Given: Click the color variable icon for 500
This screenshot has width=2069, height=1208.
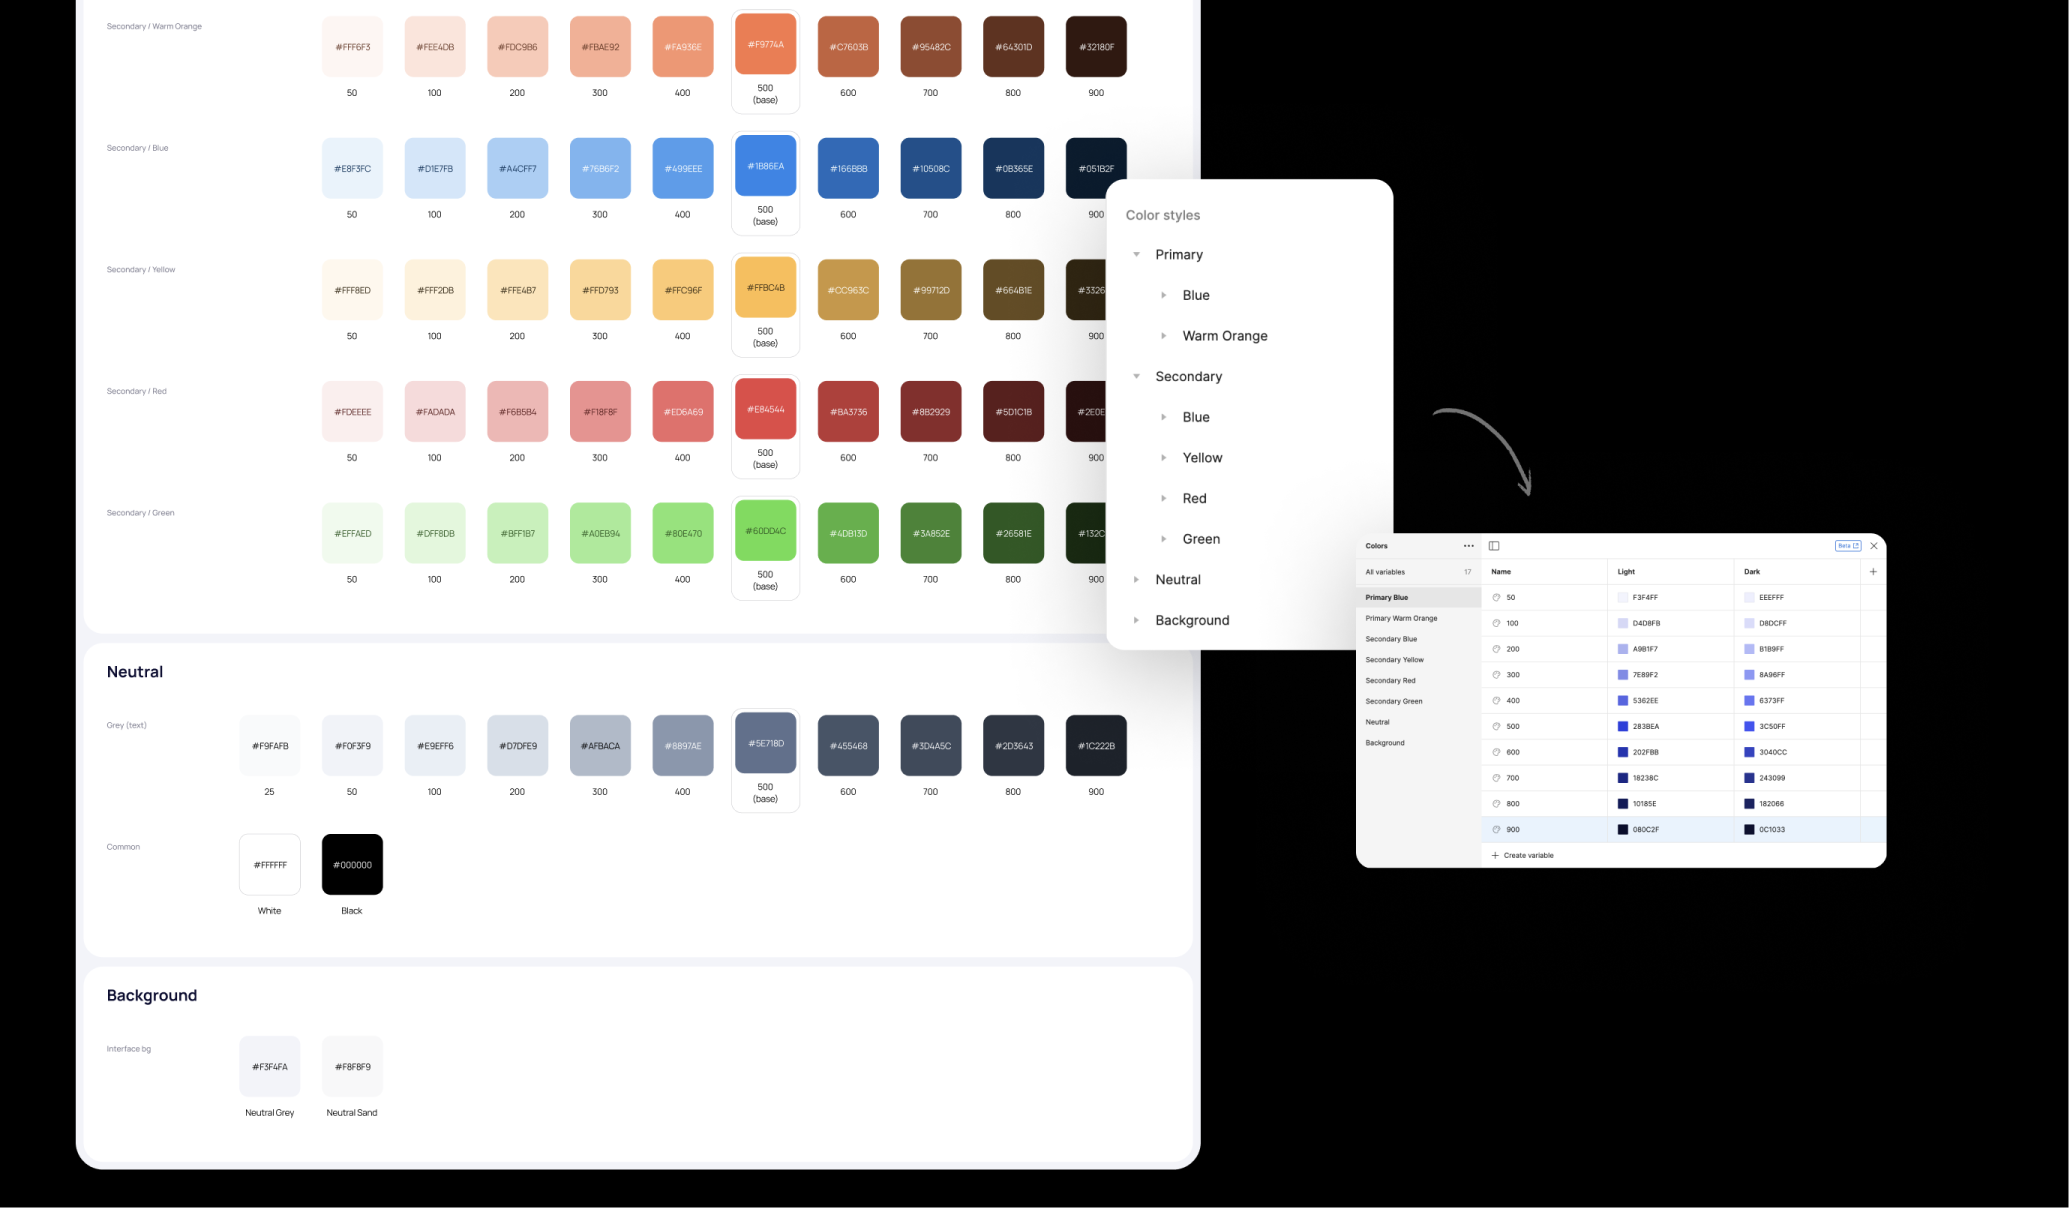Looking at the screenshot, I should (x=1496, y=727).
